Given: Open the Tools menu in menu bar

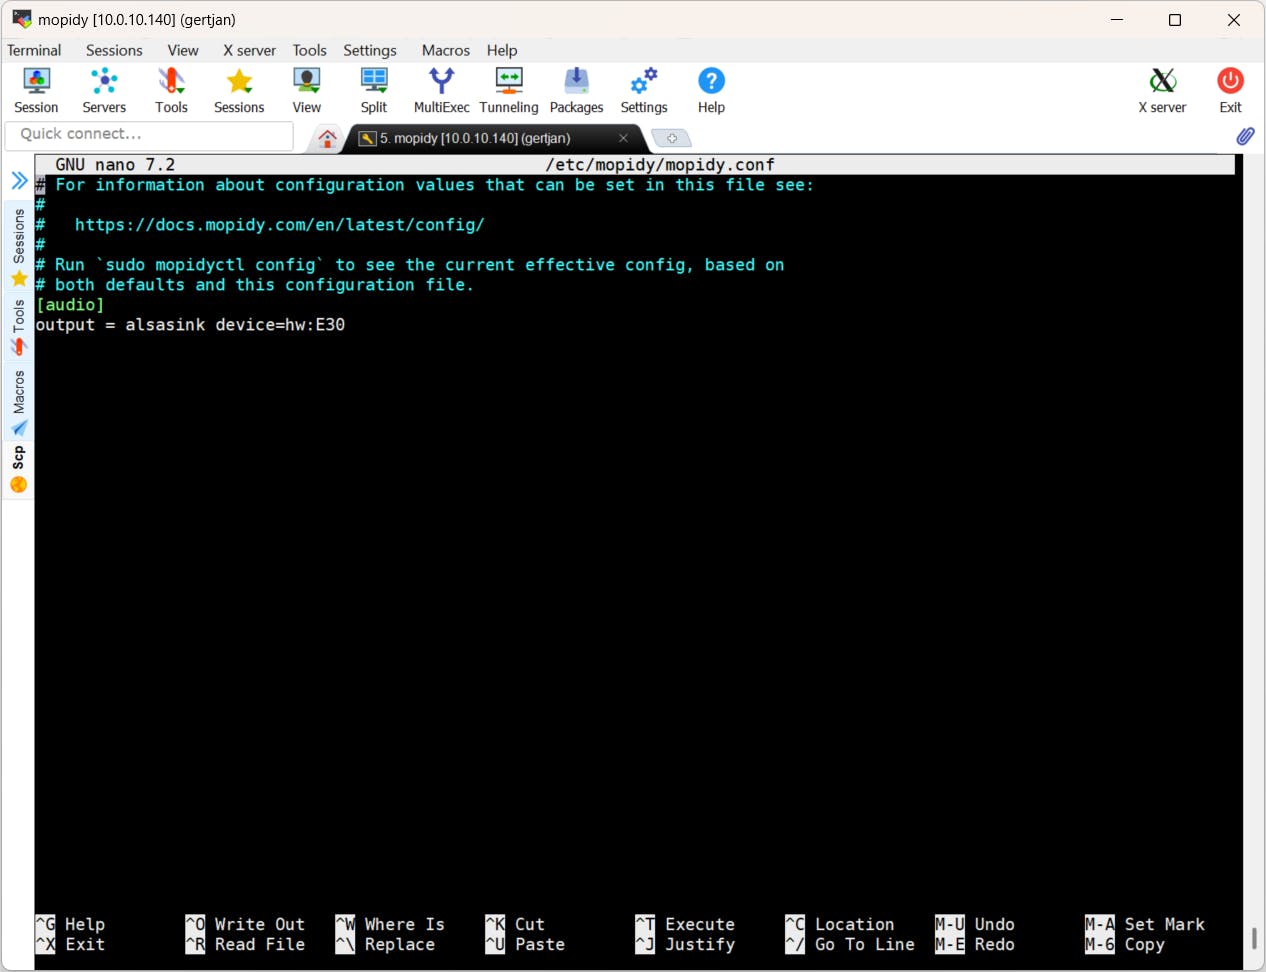Looking at the screenshot, I should click(x=309, y=50).
